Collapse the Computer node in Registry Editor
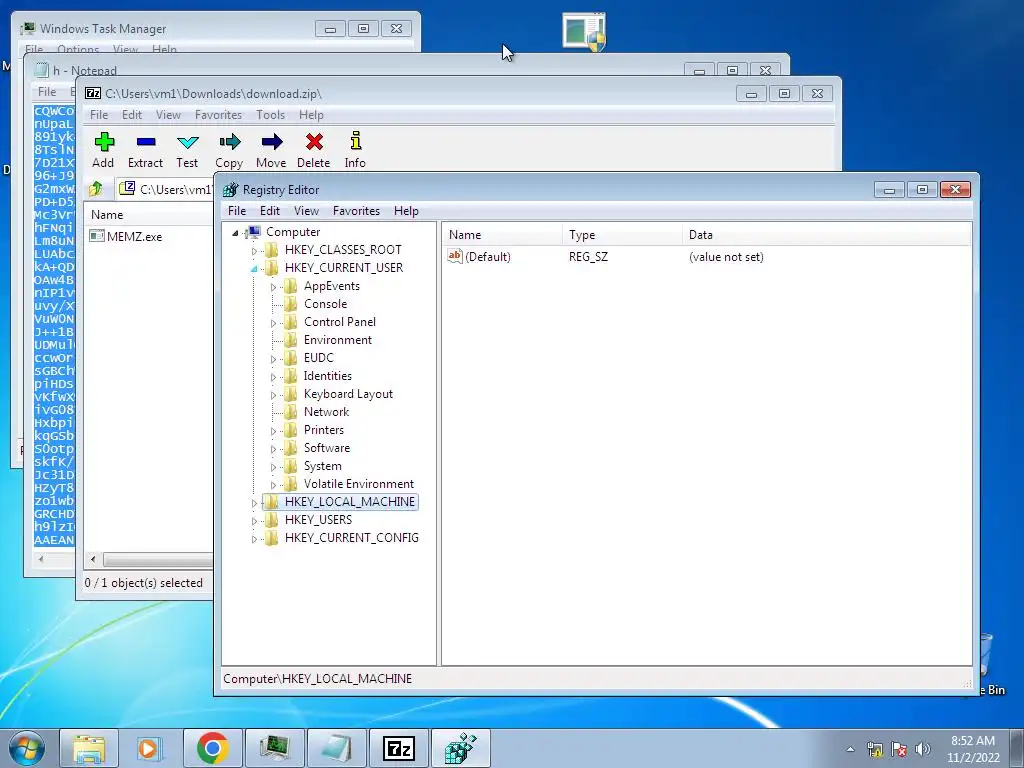Screen dimensions: 1024x768 (235, 232)
